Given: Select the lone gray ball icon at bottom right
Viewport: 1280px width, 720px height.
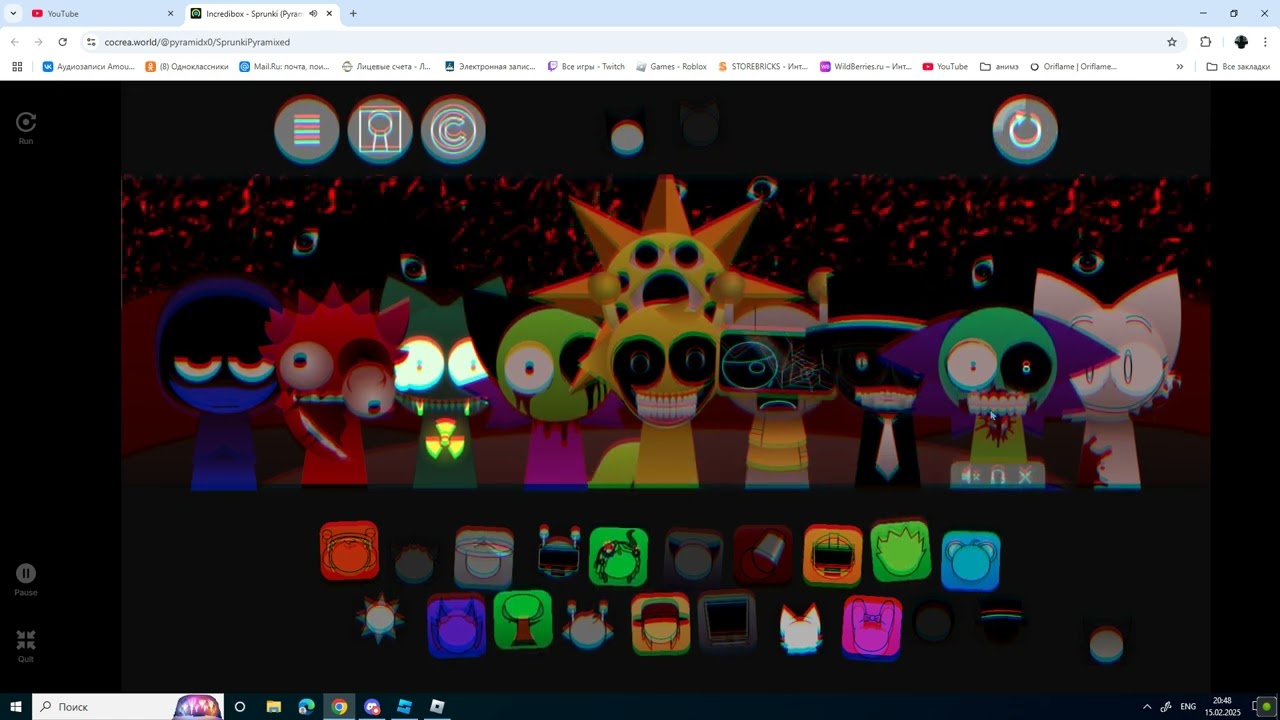Looking at the screenshot, I should click(x=1106, y=644).
